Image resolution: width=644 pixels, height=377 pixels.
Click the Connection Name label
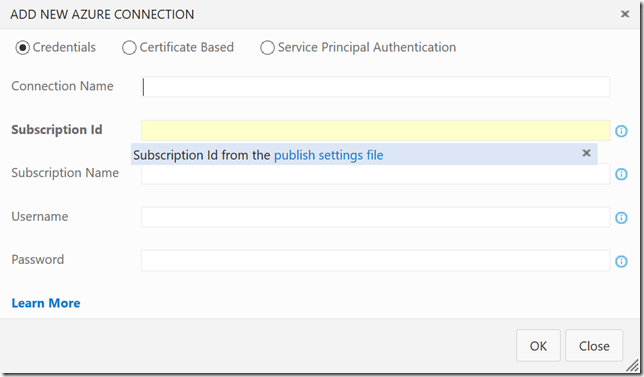[x=62, y=86]
